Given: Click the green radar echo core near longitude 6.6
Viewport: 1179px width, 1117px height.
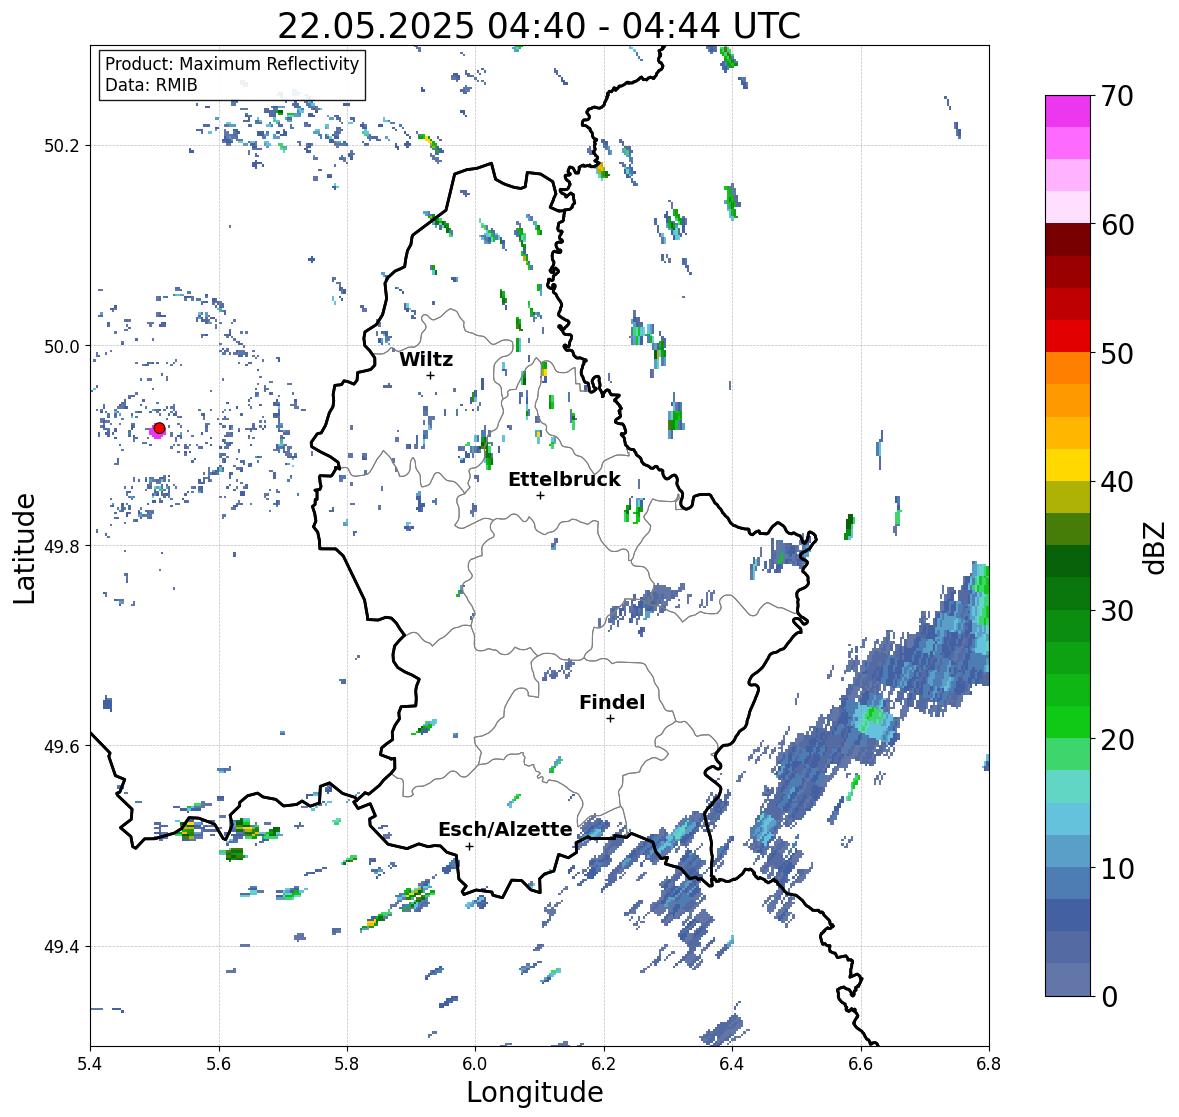Looking at the screenshot, I should pyautogui.click(x=872, y=716).
